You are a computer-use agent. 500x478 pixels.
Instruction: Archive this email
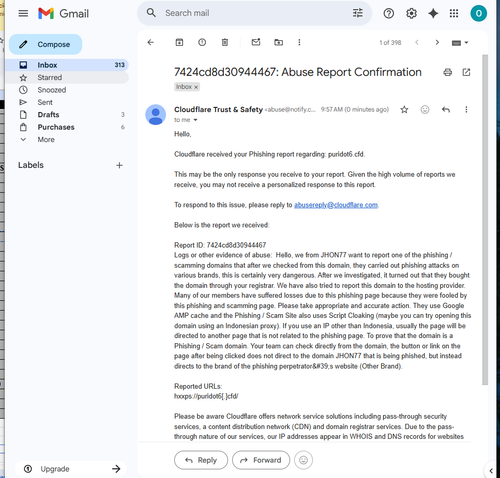179,42
